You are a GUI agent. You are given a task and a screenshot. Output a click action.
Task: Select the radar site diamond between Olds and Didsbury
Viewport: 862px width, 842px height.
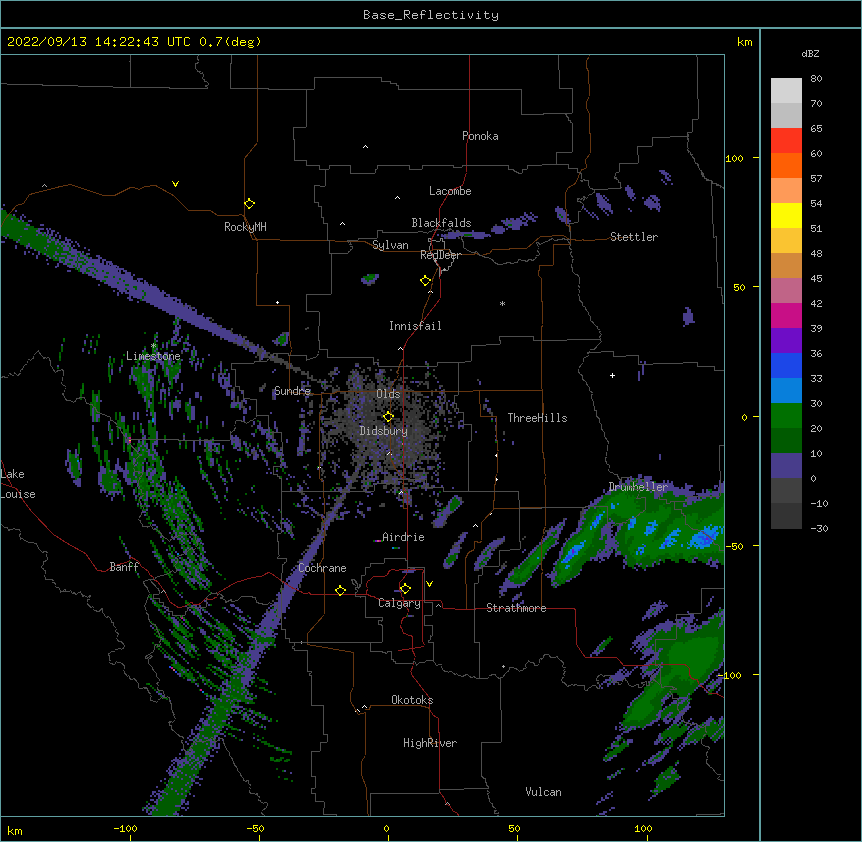pos(388,417)
